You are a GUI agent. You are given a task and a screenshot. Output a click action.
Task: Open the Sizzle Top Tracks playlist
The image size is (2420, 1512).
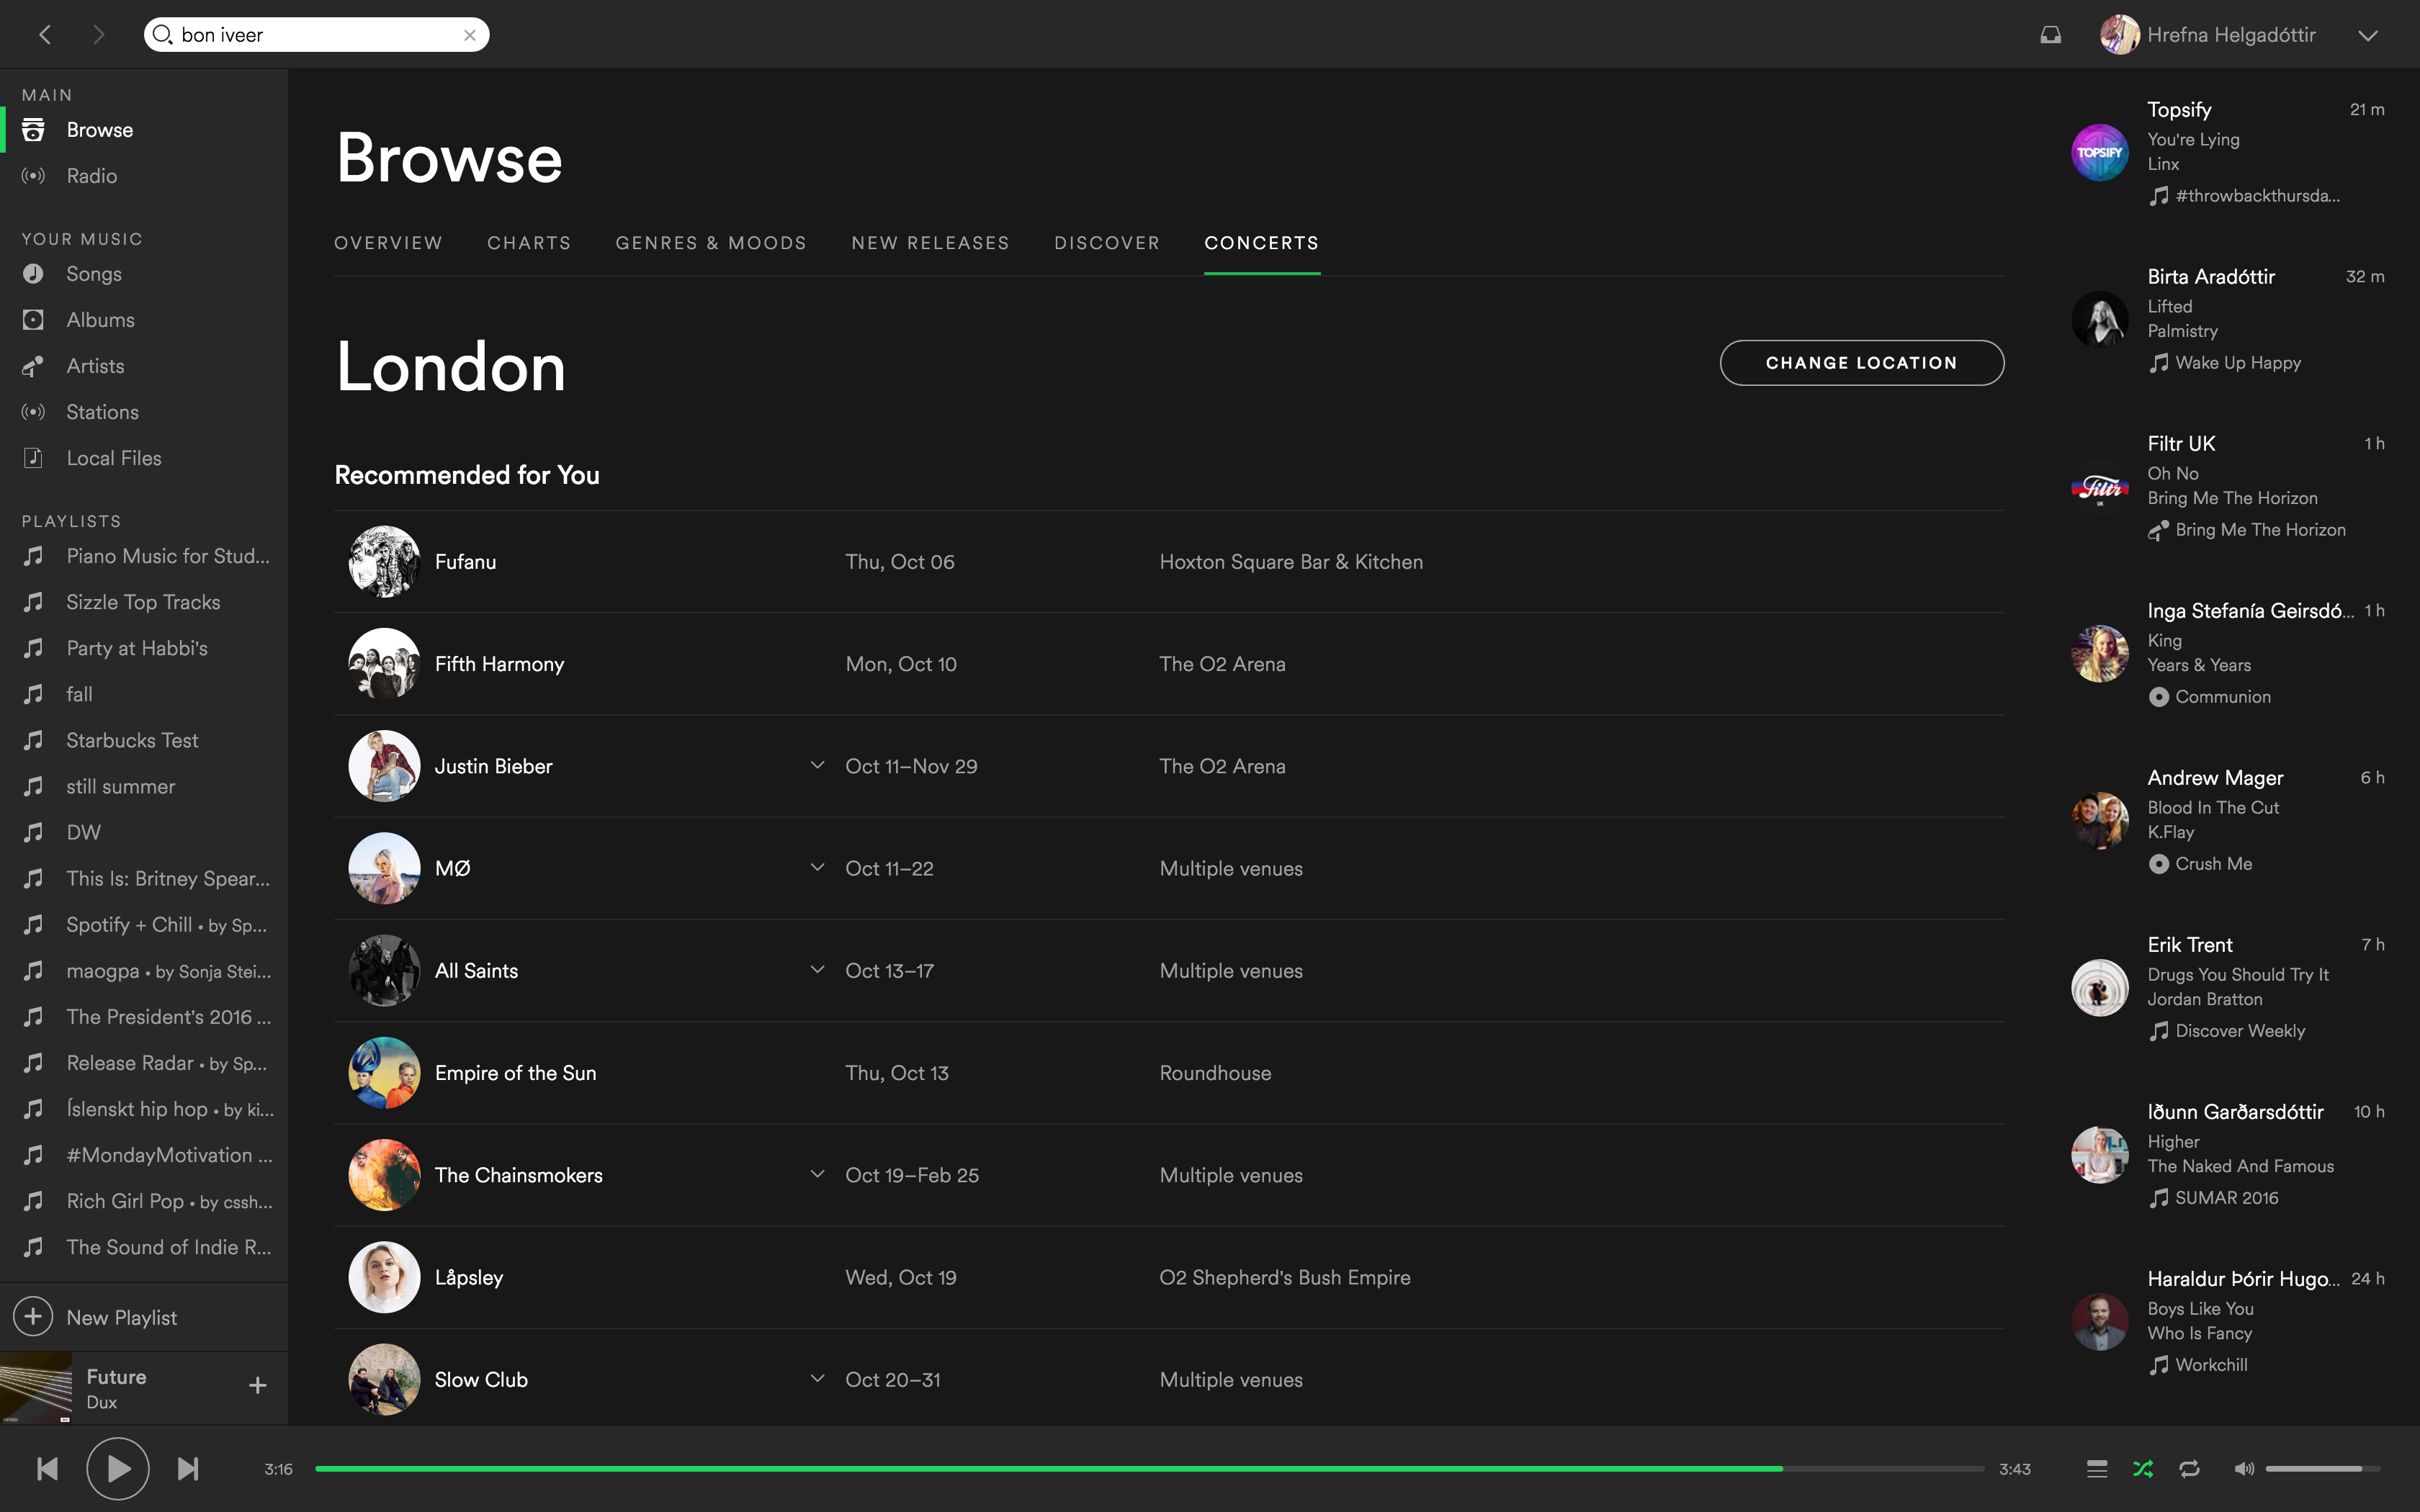[144, 602]
